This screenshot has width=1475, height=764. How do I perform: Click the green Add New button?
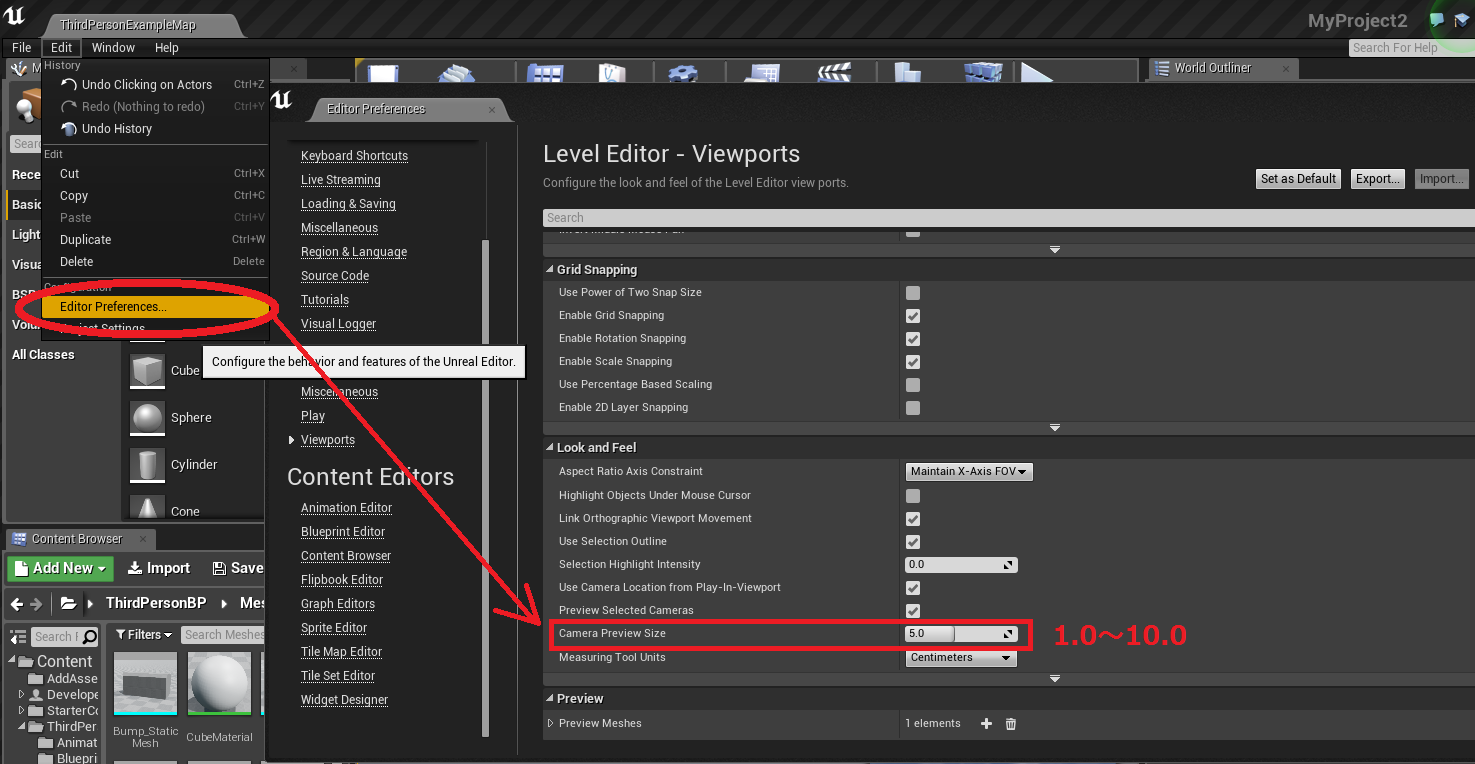click(59, 568)
